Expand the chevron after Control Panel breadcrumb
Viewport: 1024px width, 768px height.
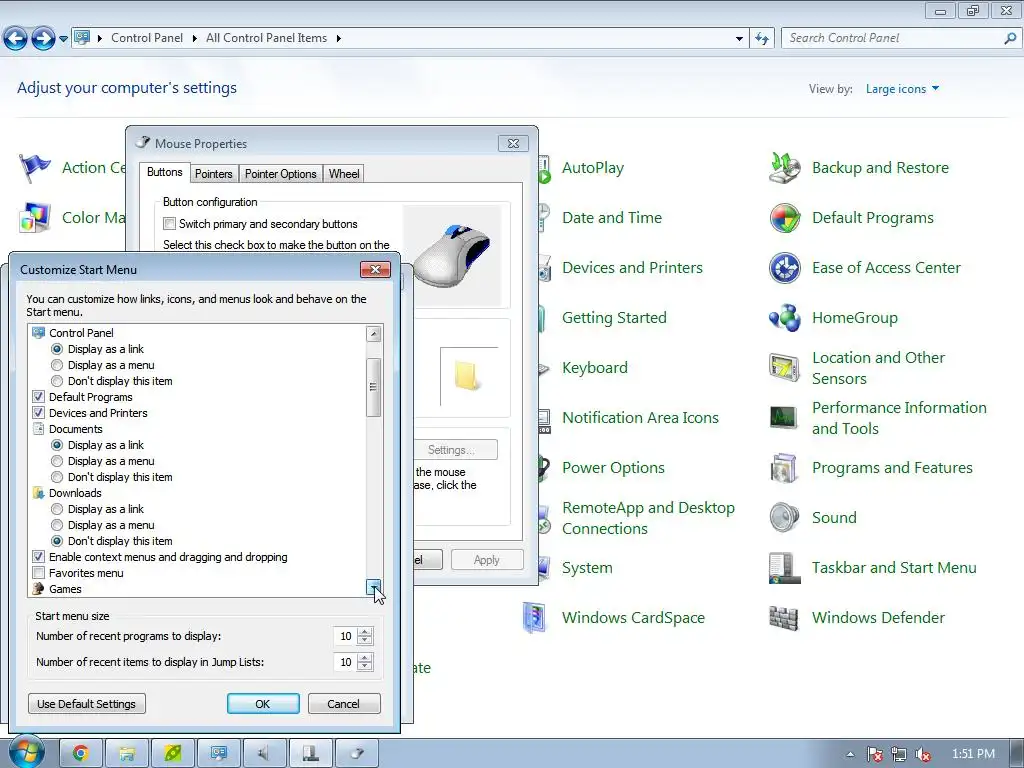click(195, 39)
